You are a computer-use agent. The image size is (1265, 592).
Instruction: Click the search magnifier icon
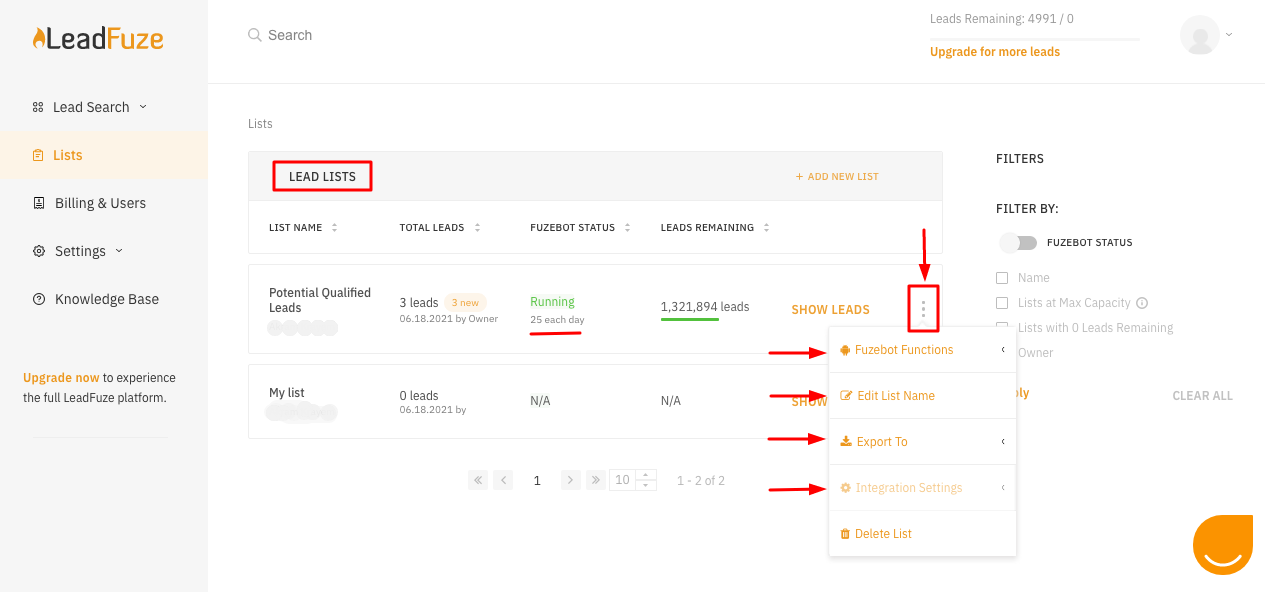(255, 35)
